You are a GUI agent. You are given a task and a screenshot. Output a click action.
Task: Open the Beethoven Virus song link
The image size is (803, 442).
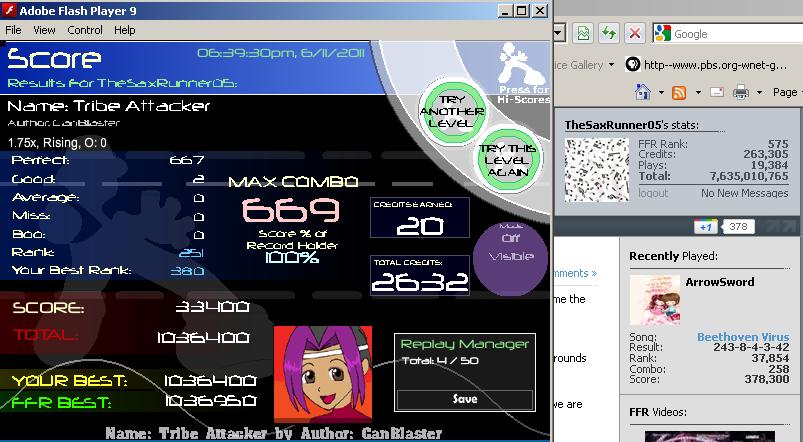[x=743, y=337]
